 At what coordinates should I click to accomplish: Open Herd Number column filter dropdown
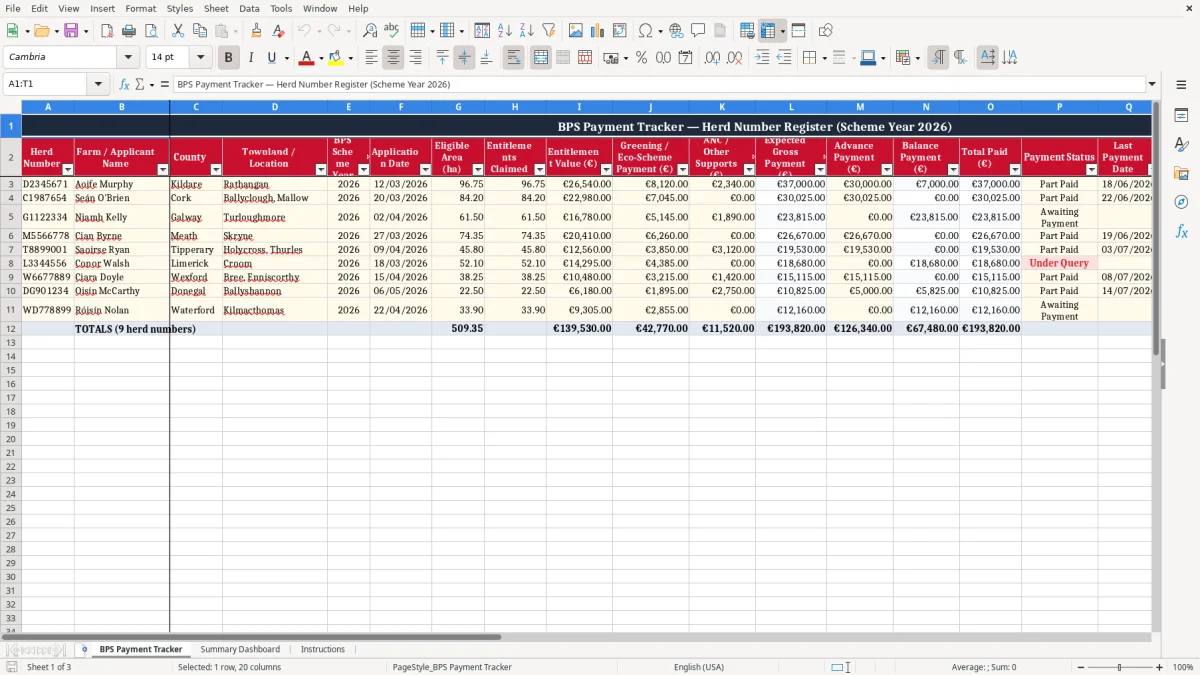[67, 170]
